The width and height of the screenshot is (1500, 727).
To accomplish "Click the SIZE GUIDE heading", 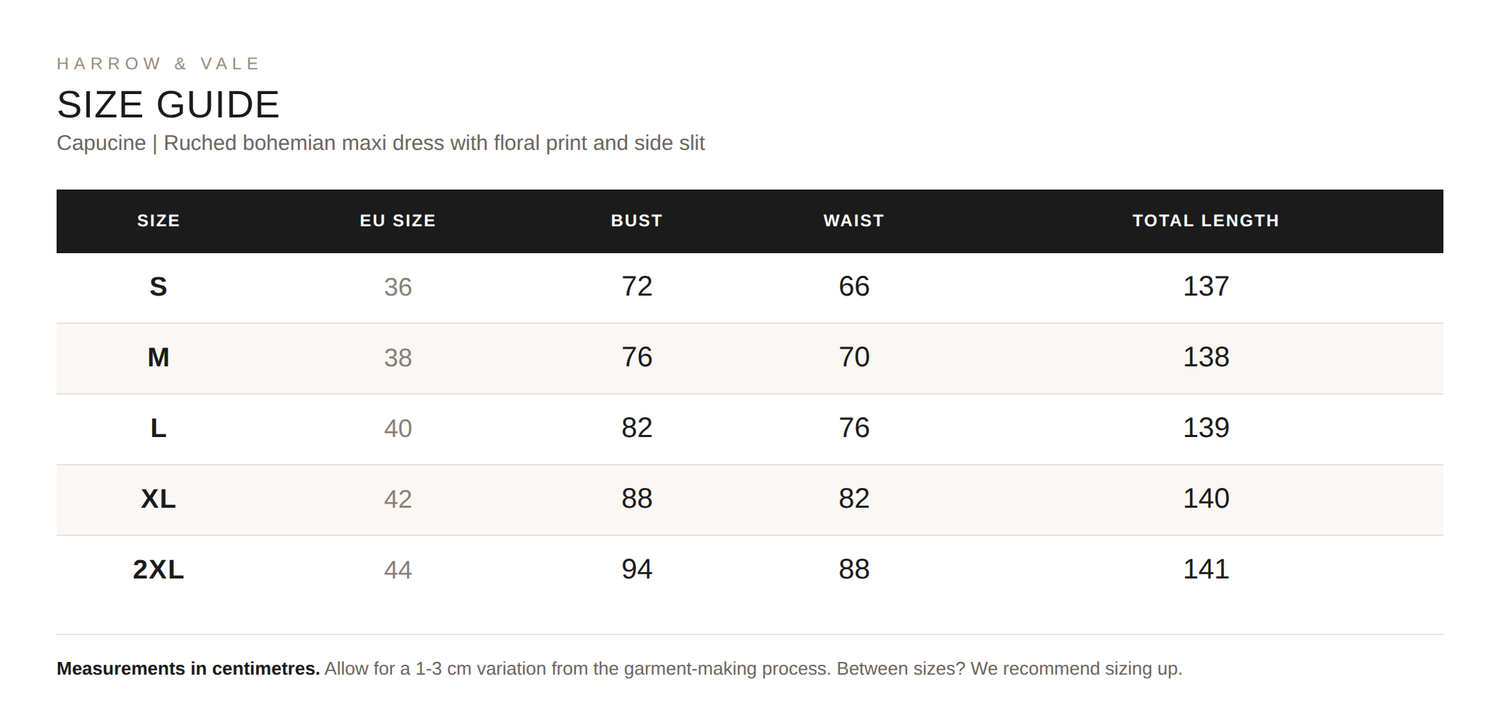I will [168, 105].
